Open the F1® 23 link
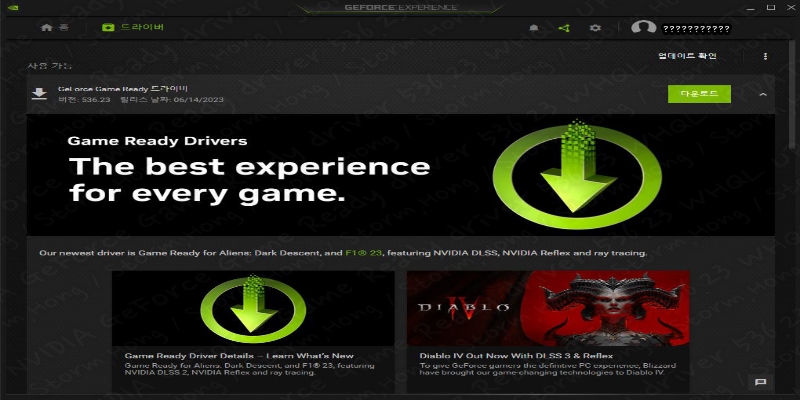800x400 pixels. coord(363,253)
